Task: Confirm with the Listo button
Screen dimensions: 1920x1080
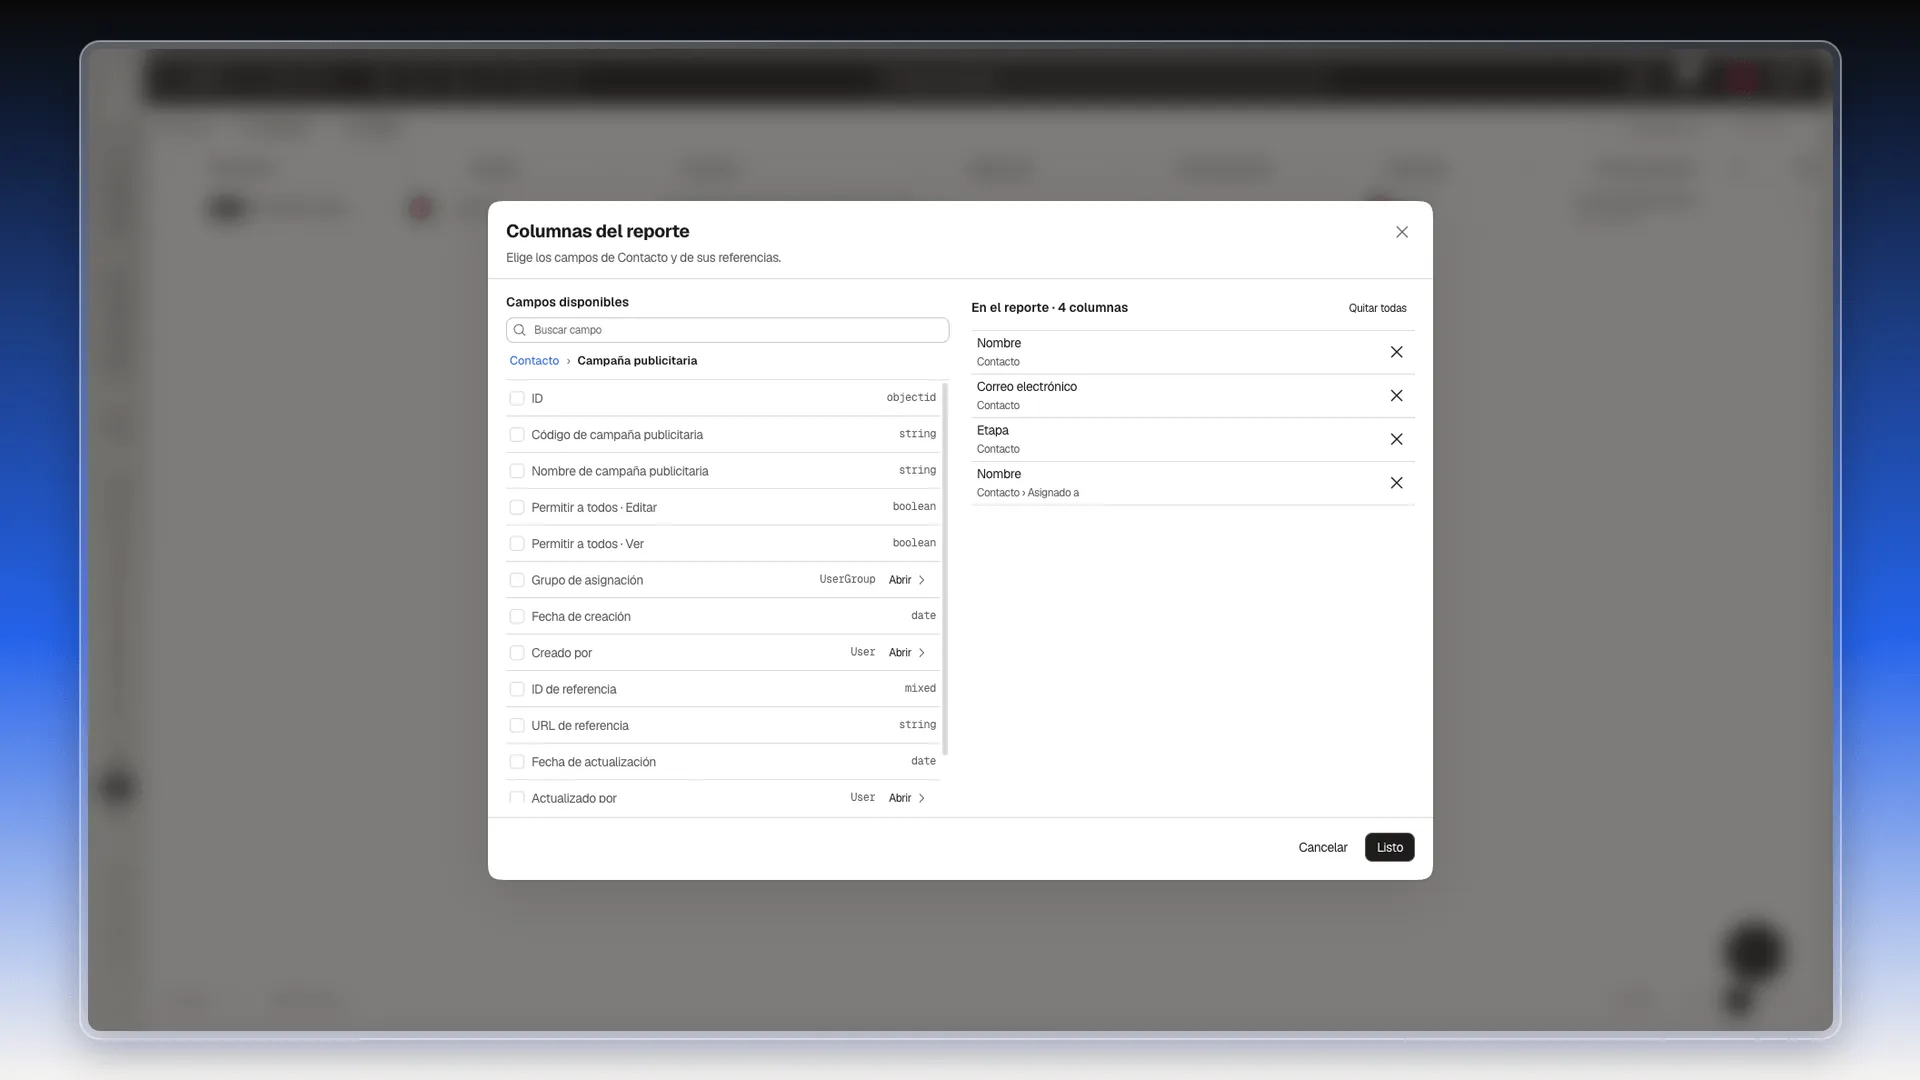Action: [1389, 847]
